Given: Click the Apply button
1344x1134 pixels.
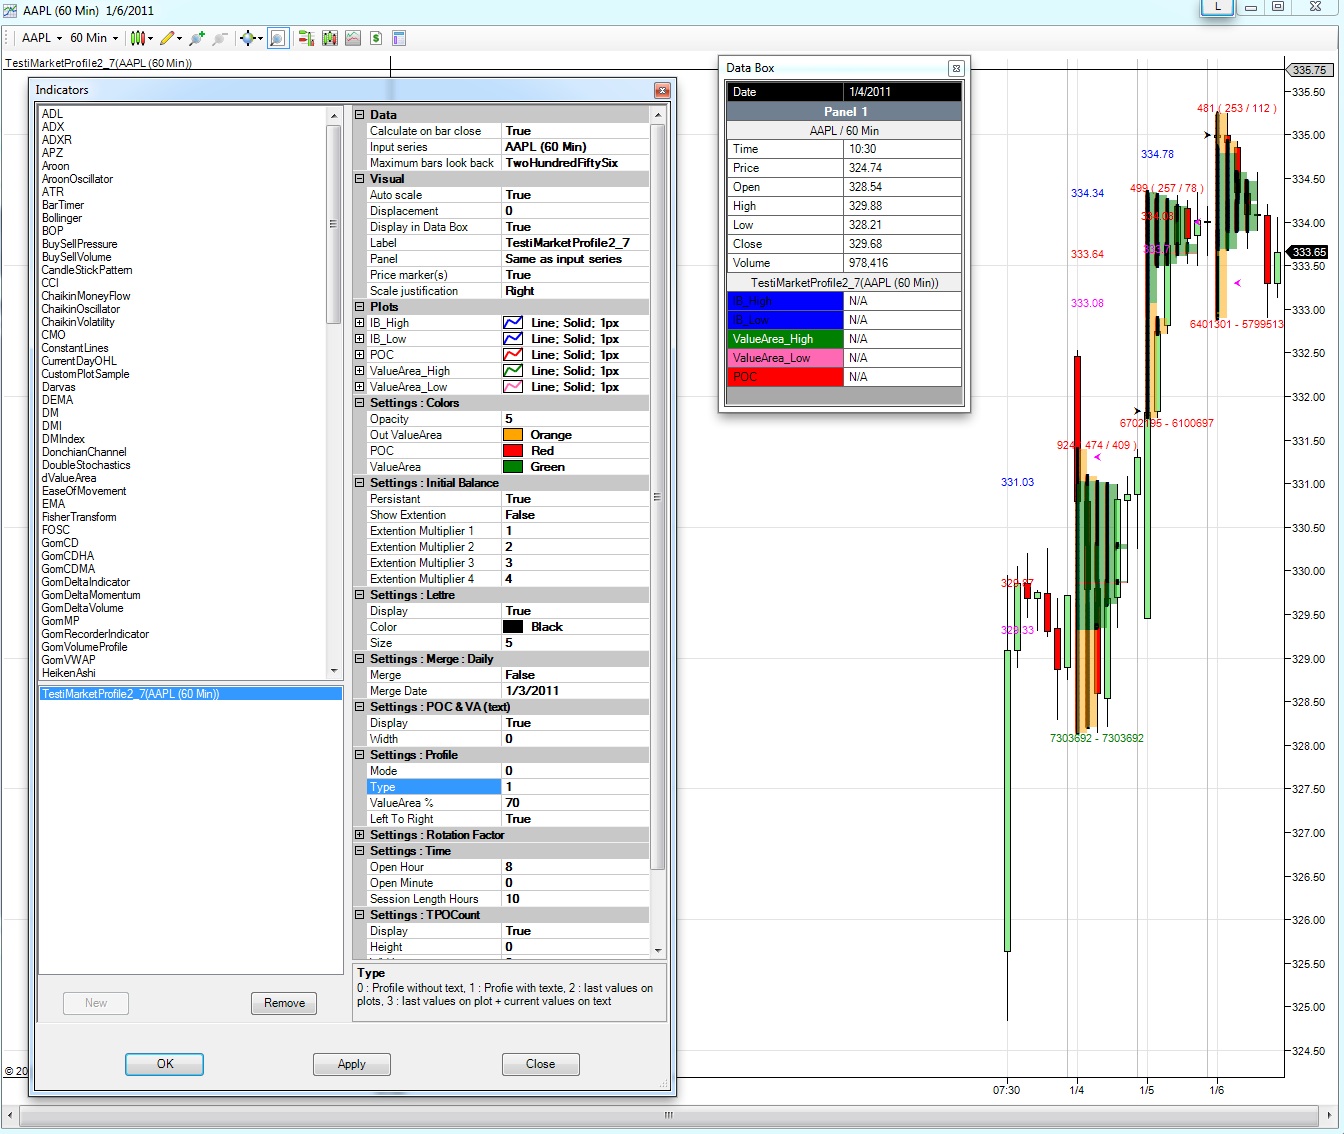Looking at the screenshot, I should pyautogui.click(x=351, y=1064).
